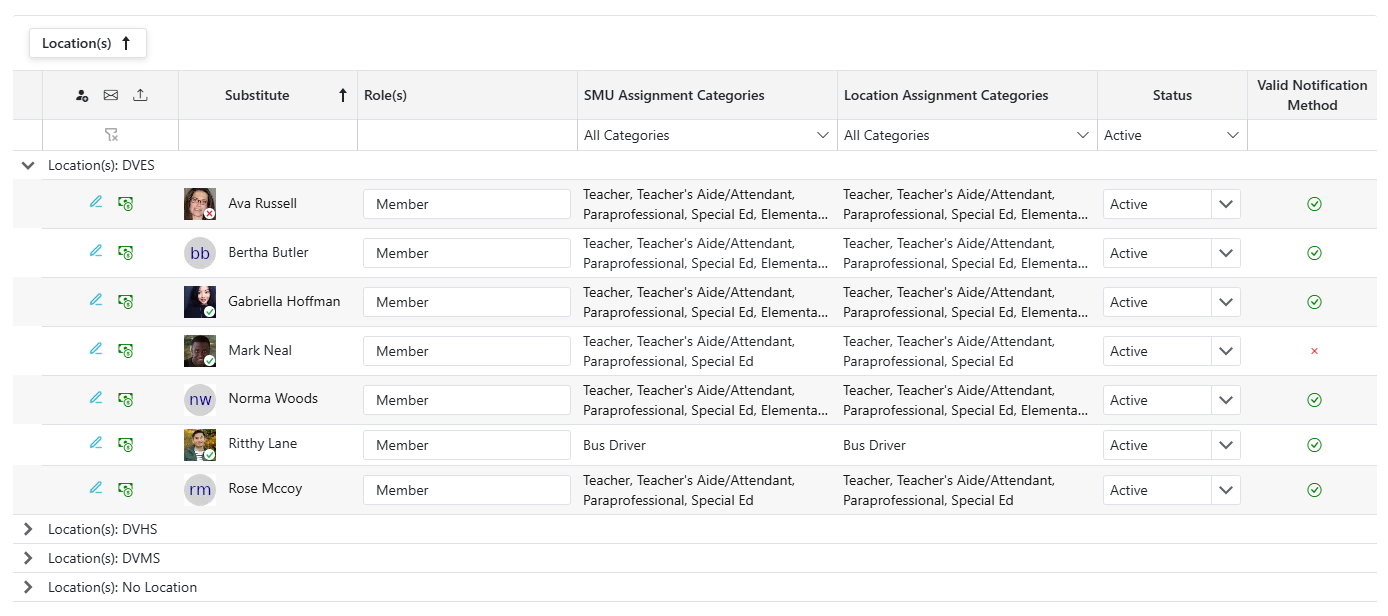This screenshot has width=1388, height=616.
Task: Click the green check notification icon for Ritthy Lane
Action: pyautogui.click(x=1314, y=445)
